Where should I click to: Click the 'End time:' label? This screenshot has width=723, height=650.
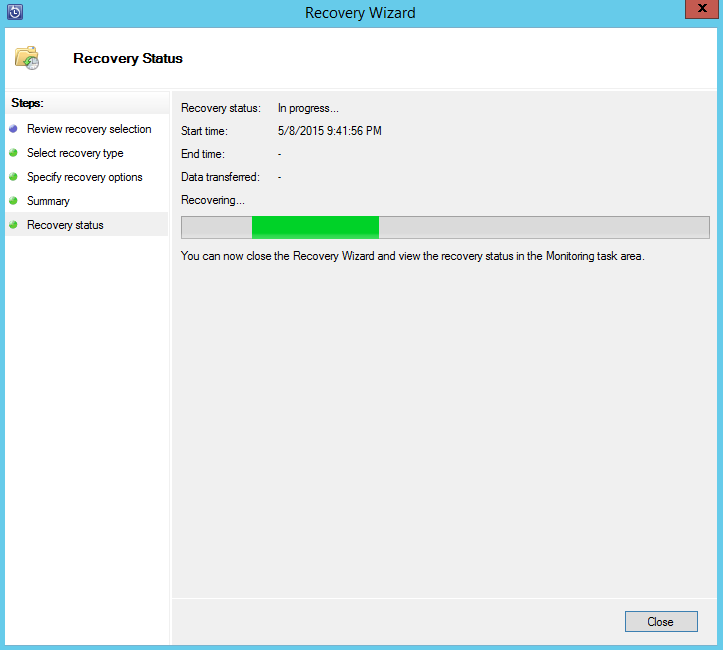click(x=203, y=154)
